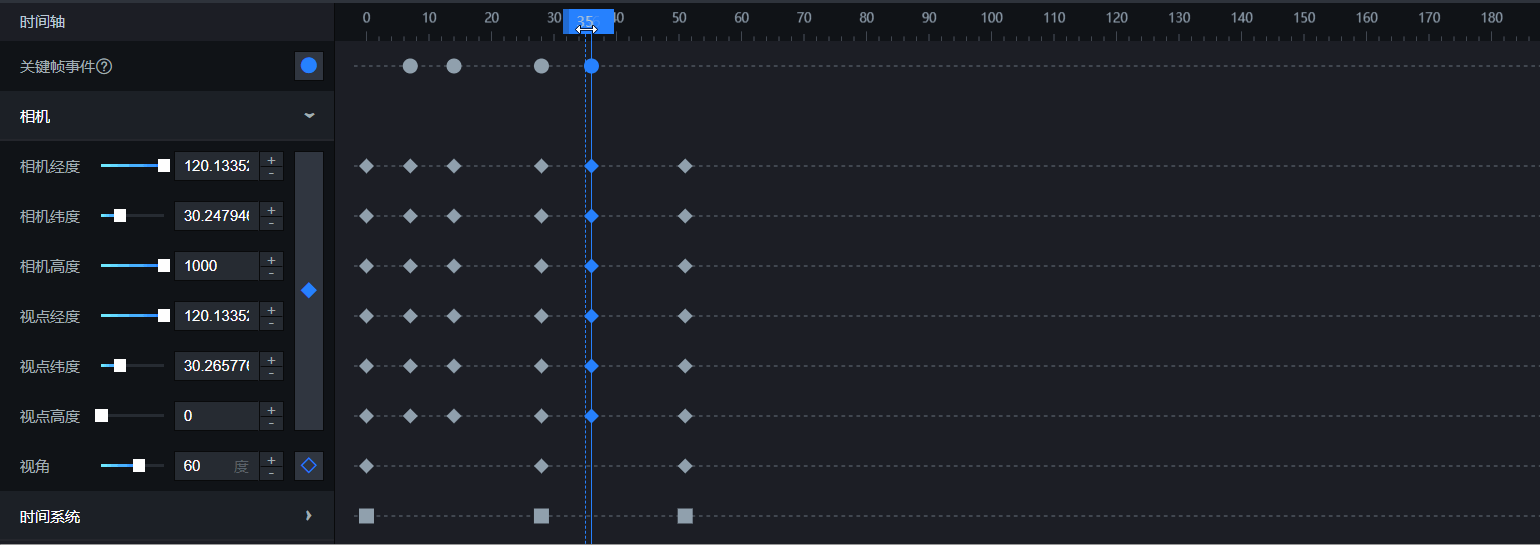1540x545 pixels.
Task: Select the blue keyframe event circle at frame 35
Action: [x=591, y=66]
